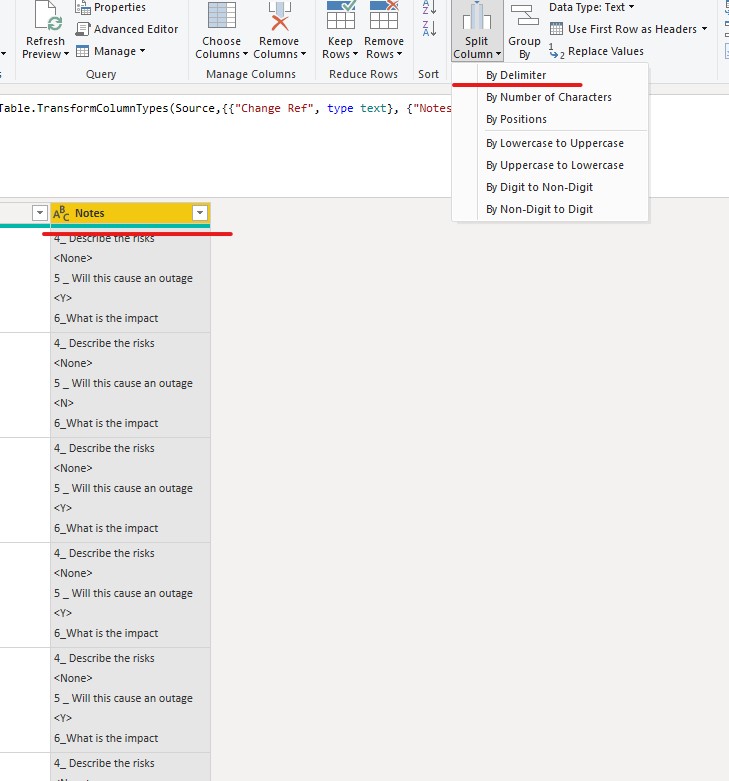
Task: Open the Data Type: Text dropdown
Action: tap(592, 7)
